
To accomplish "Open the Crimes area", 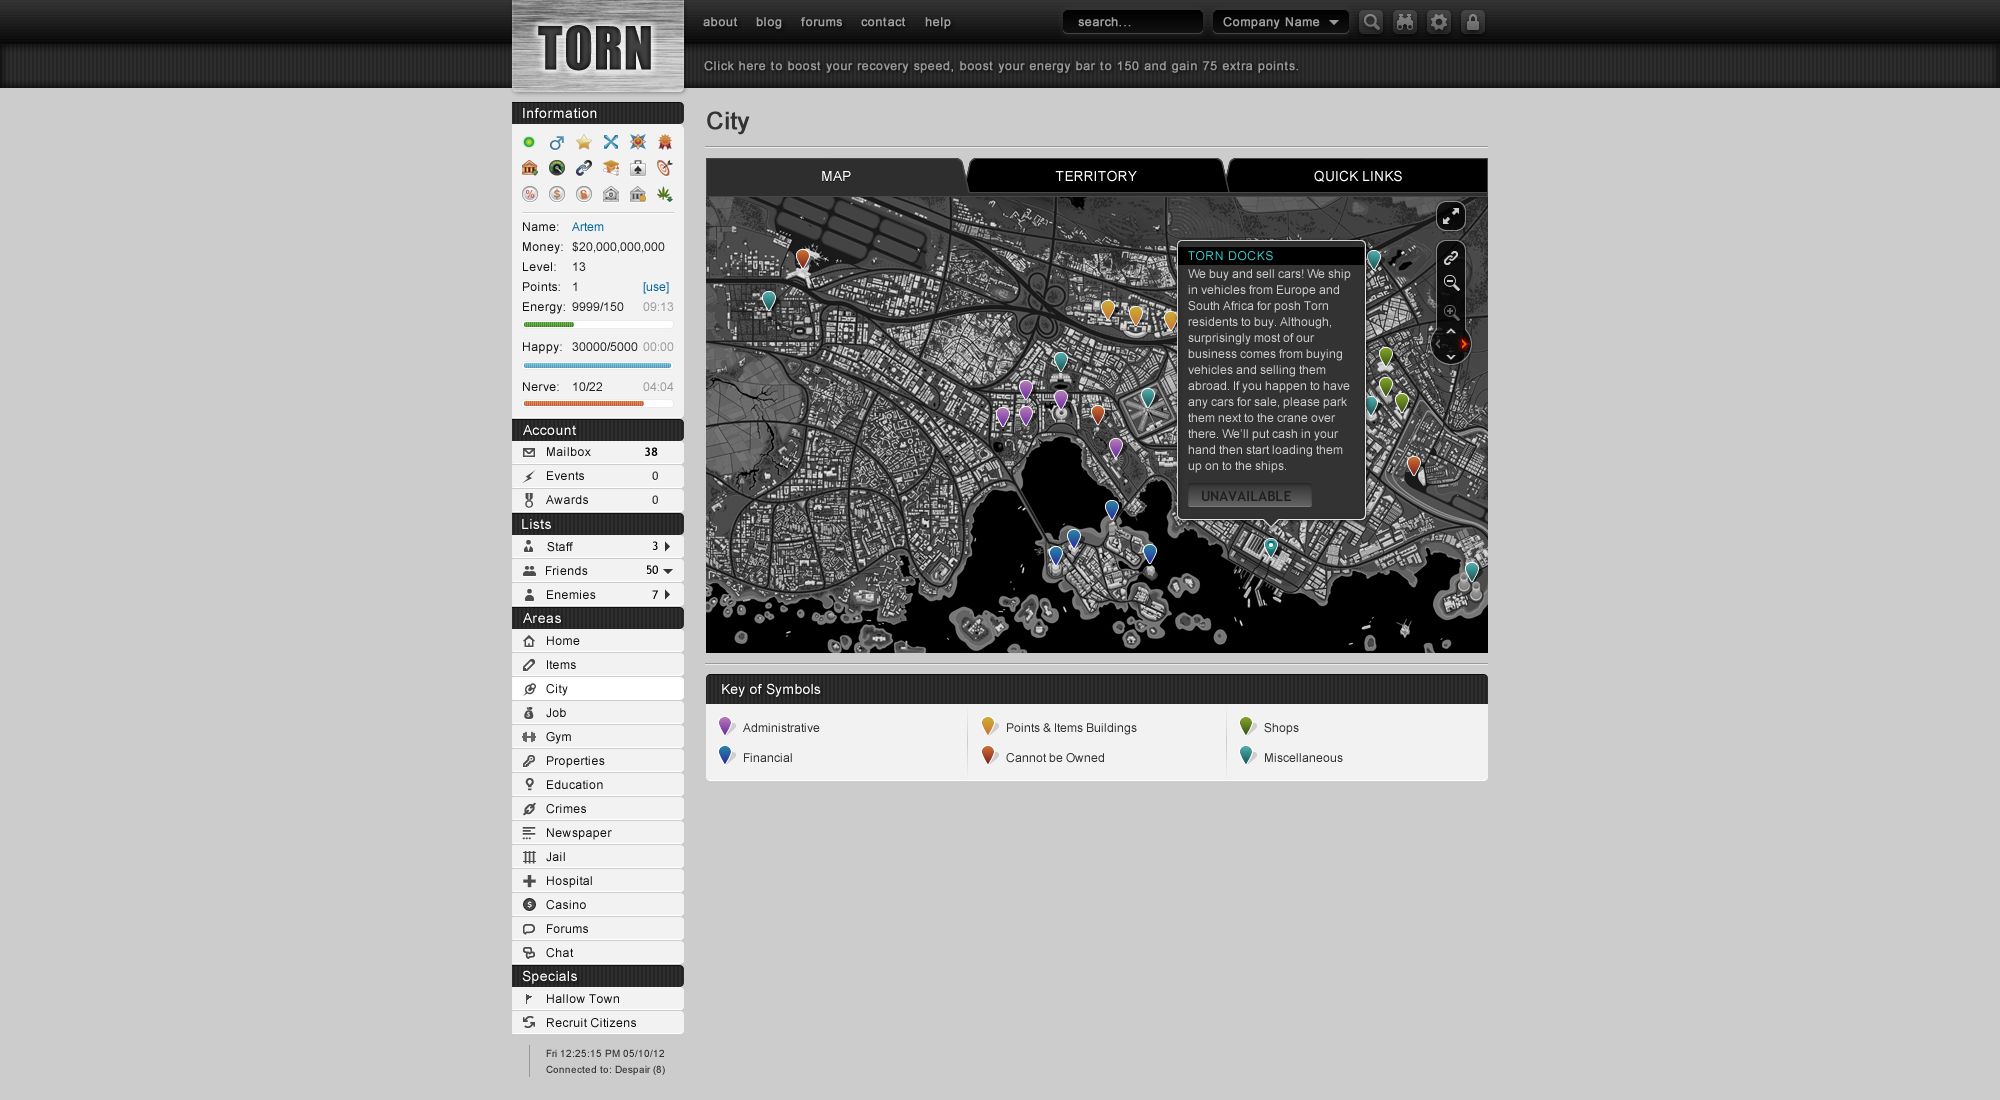I will click(598, 809).
